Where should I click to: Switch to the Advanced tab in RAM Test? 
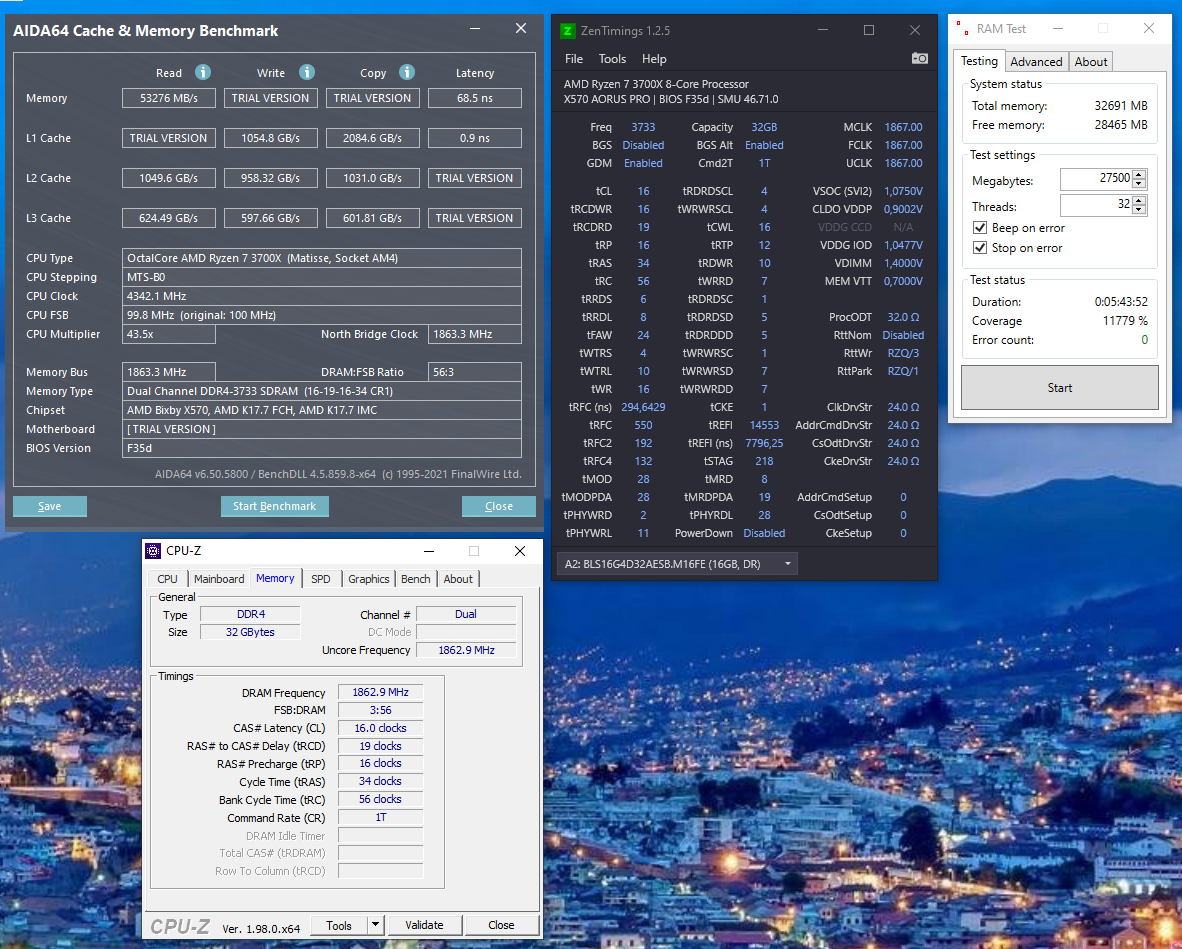pos(1036,62)
